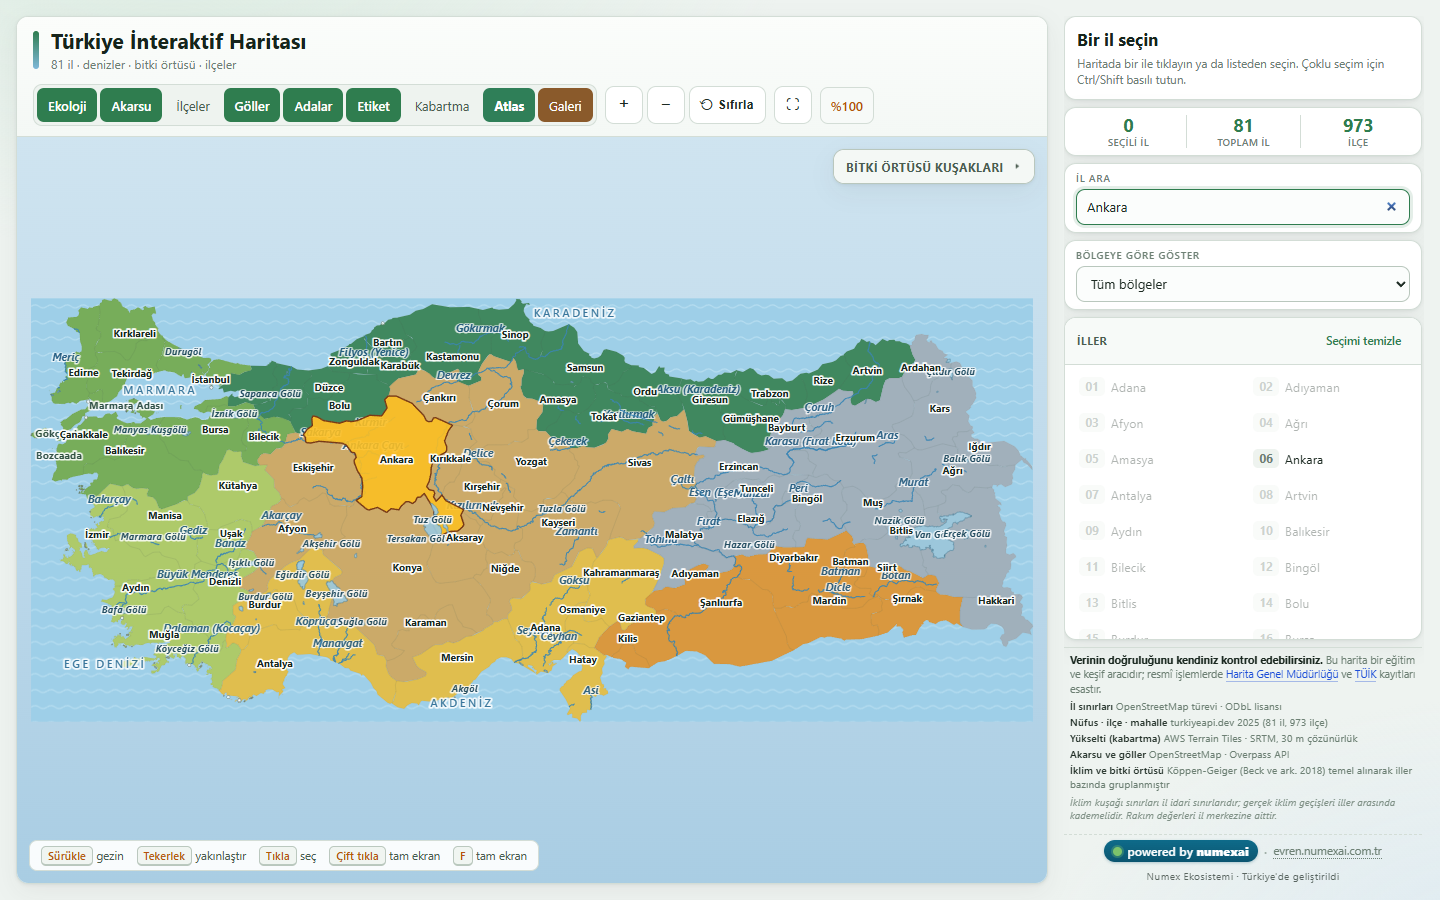Open the evren.numexai.com.tr link
The image size is (1440, 900).
tap(1327, 851)
